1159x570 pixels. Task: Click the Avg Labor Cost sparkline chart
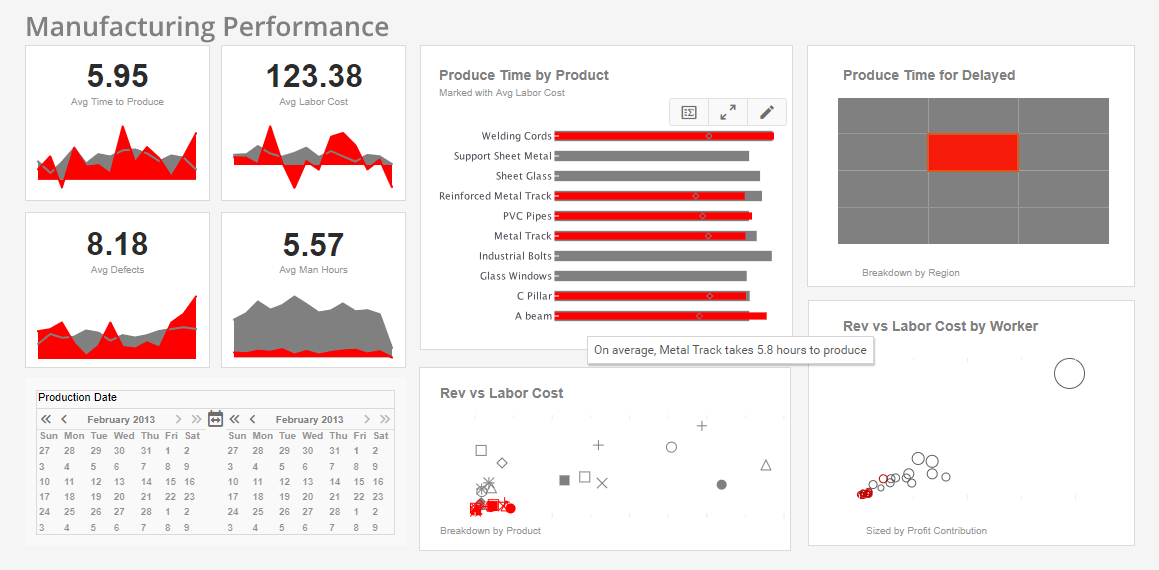pyautogui.click(x=313, y=157)
